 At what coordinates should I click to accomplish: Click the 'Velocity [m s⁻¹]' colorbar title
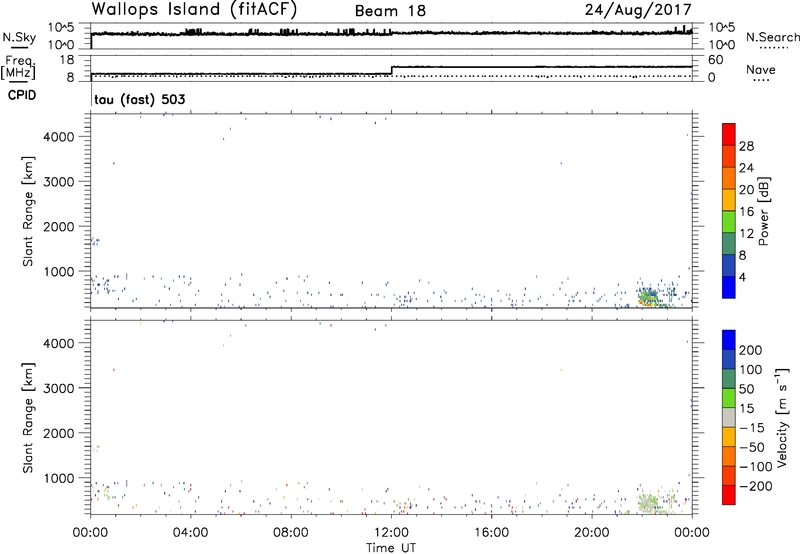click(782, 417)
